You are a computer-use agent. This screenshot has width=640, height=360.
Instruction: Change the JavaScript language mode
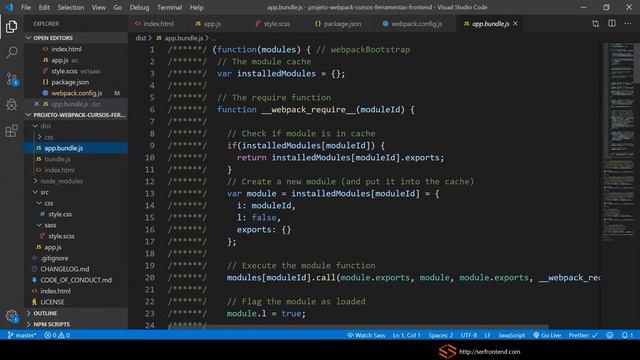point(511,335)
